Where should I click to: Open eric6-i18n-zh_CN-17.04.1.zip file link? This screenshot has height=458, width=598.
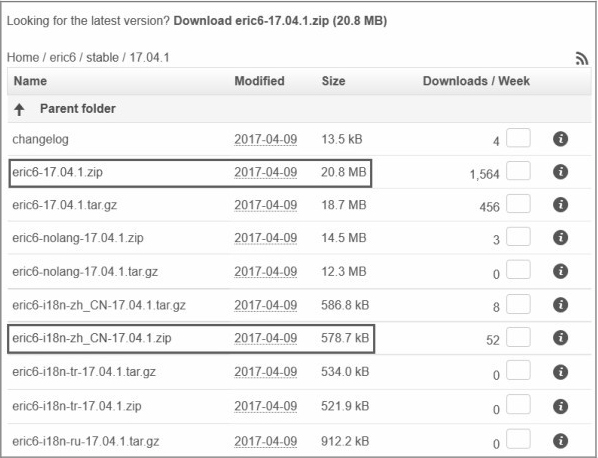(92, 338)
